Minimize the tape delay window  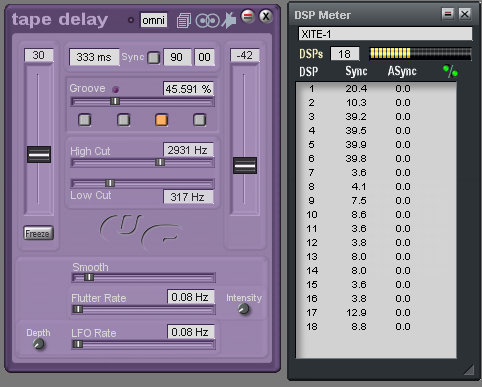248,16
